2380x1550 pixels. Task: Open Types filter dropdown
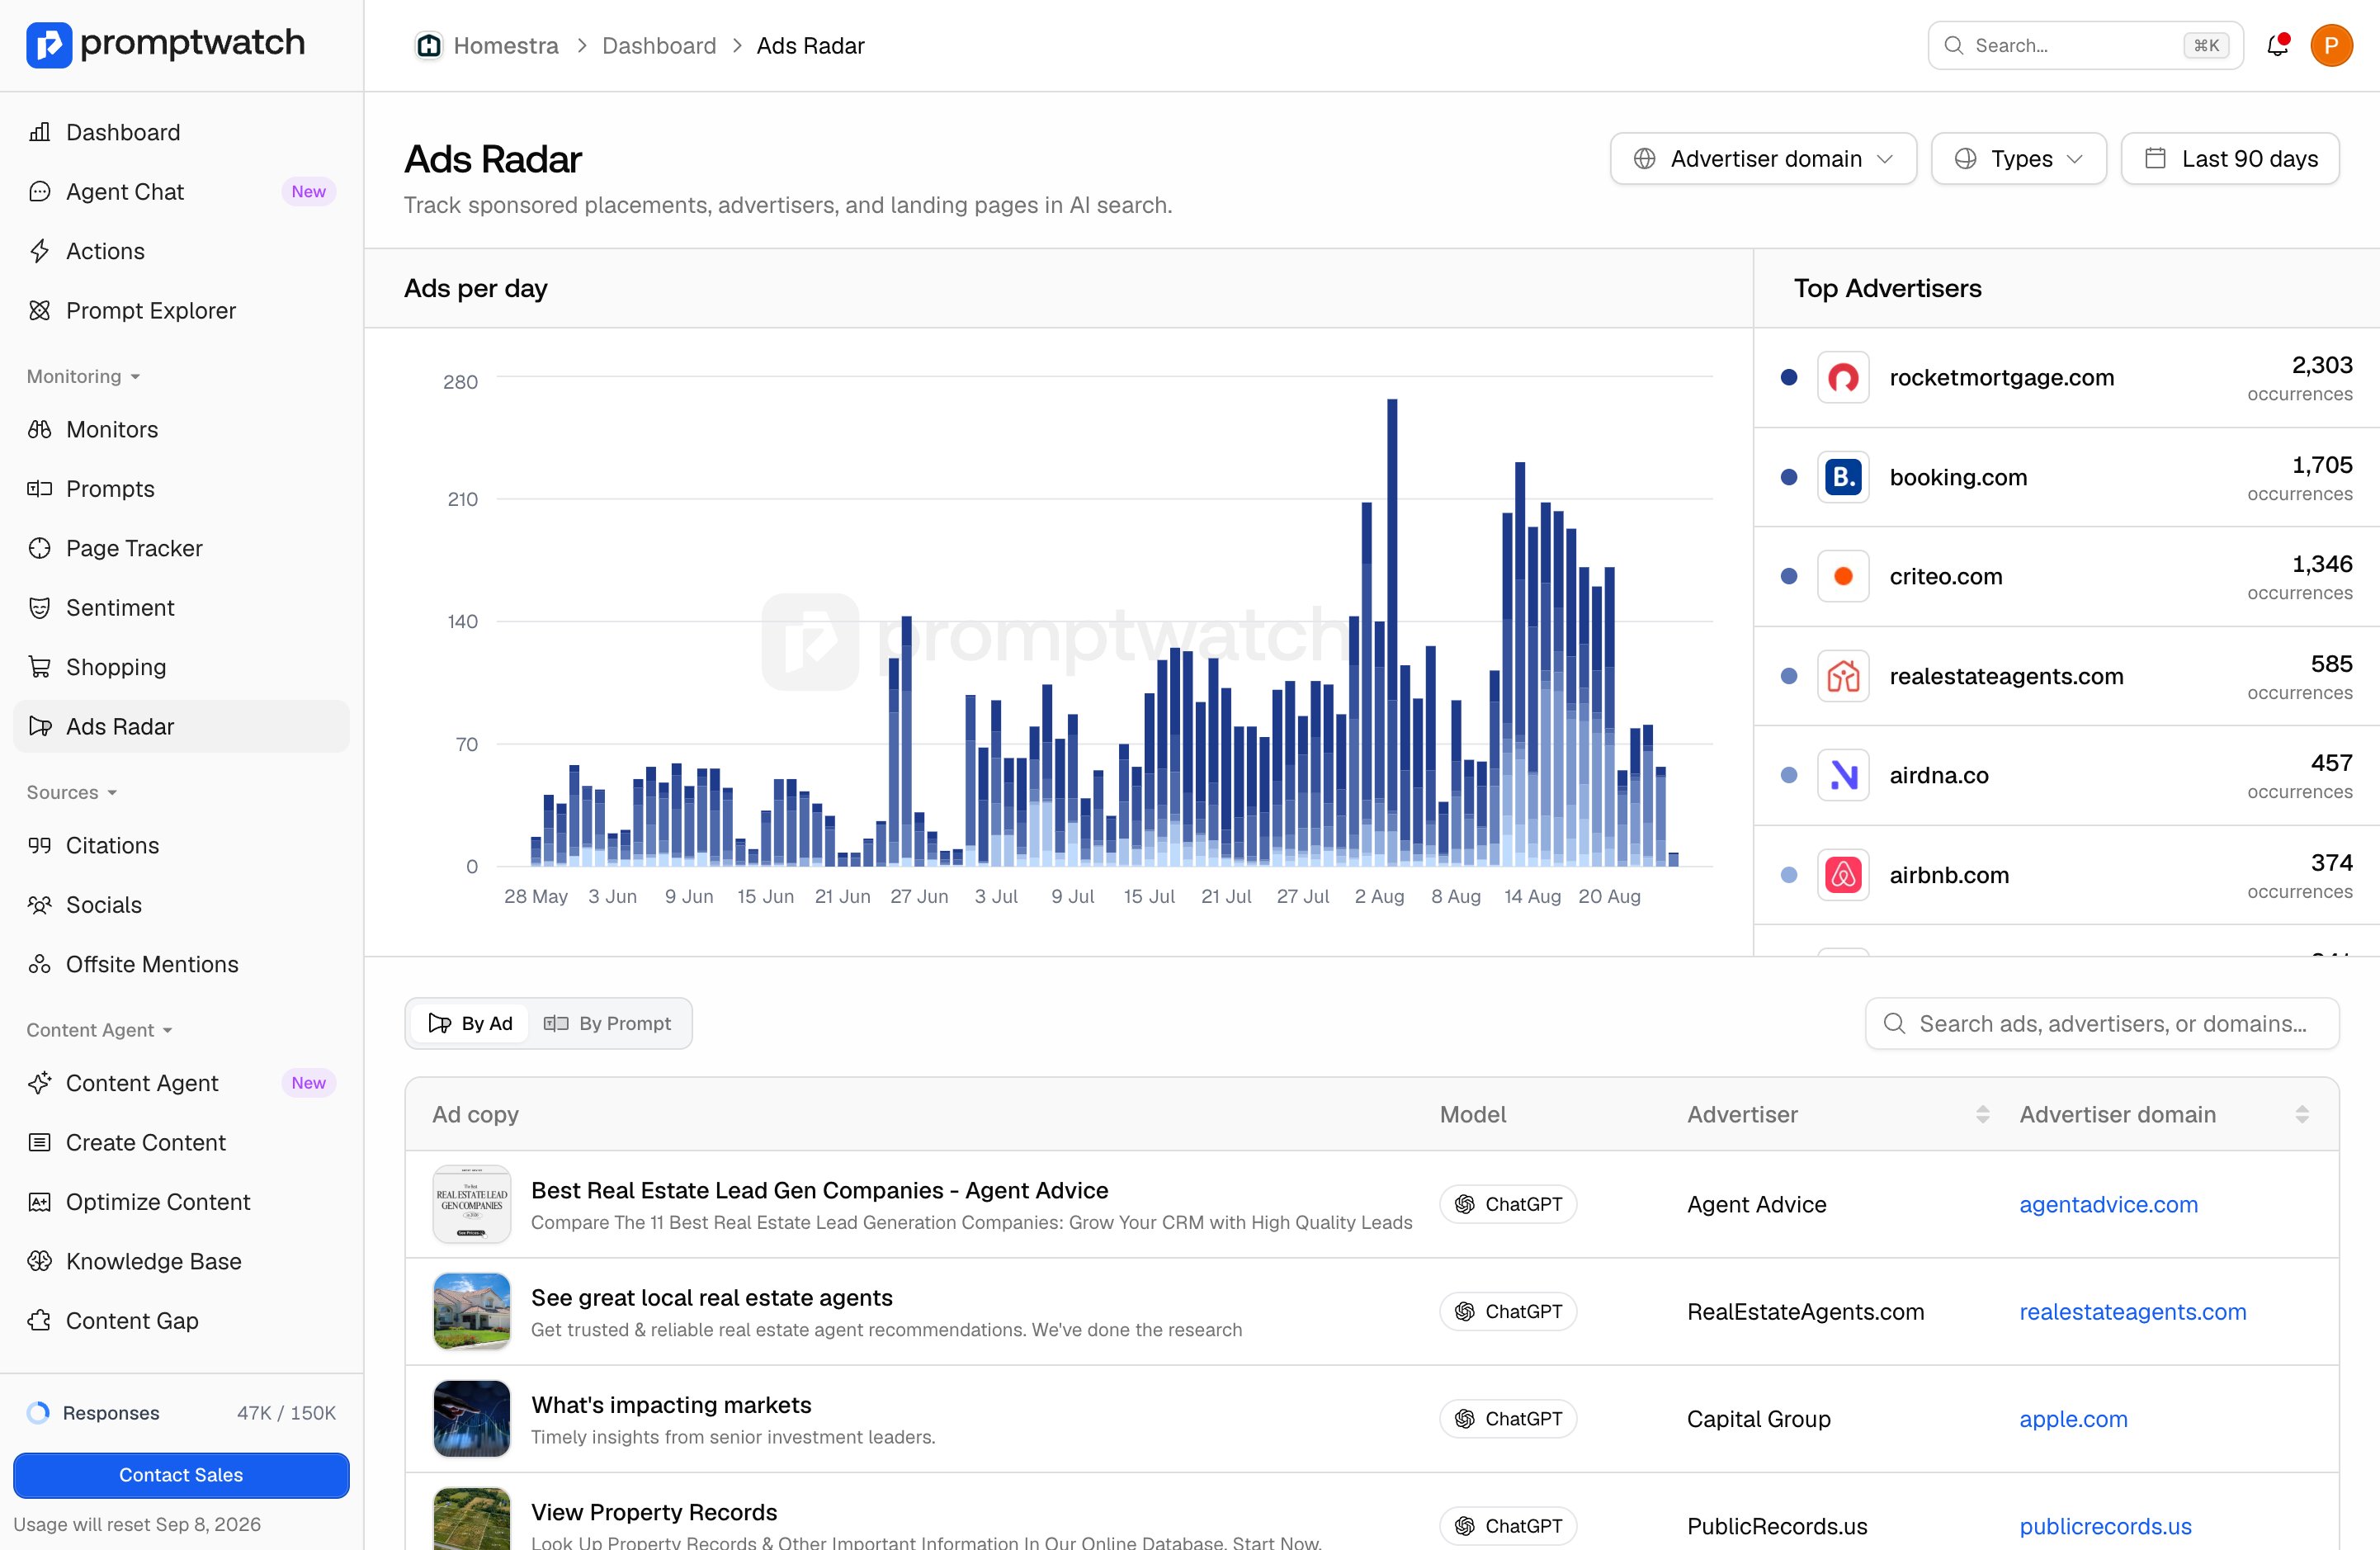(2018, 158)
